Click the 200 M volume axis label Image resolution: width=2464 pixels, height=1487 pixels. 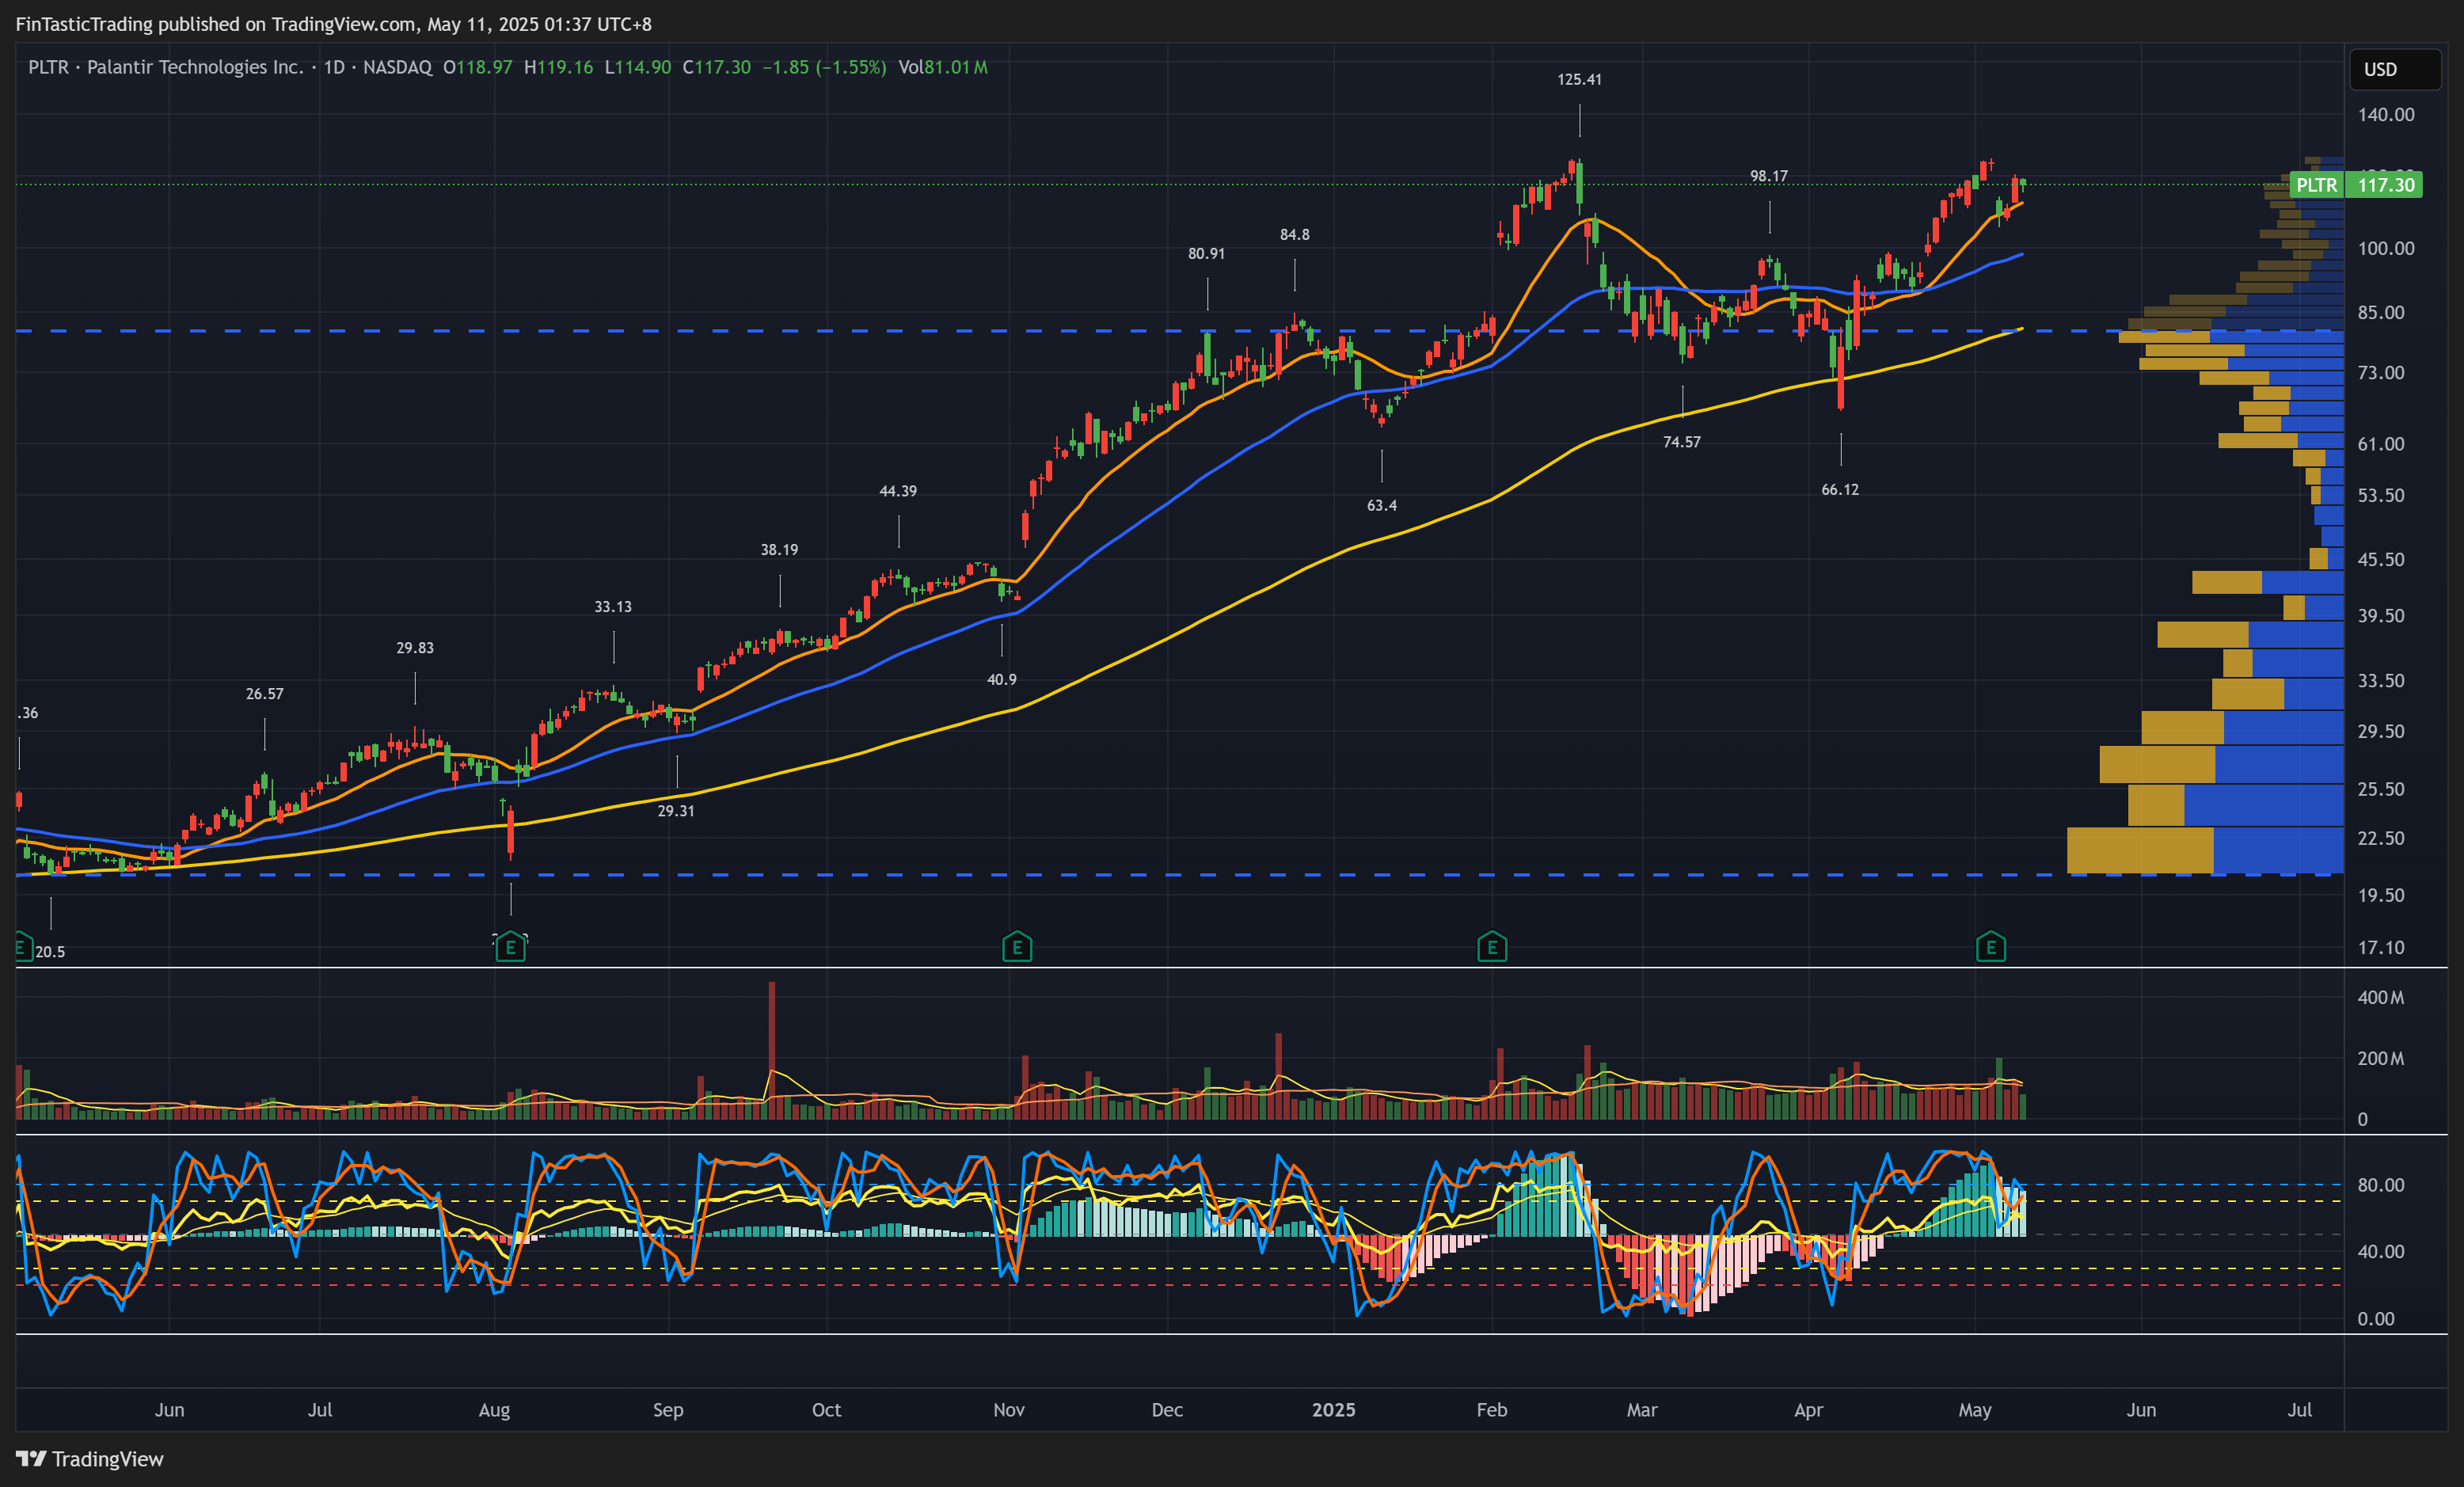pos(2381,1058)
